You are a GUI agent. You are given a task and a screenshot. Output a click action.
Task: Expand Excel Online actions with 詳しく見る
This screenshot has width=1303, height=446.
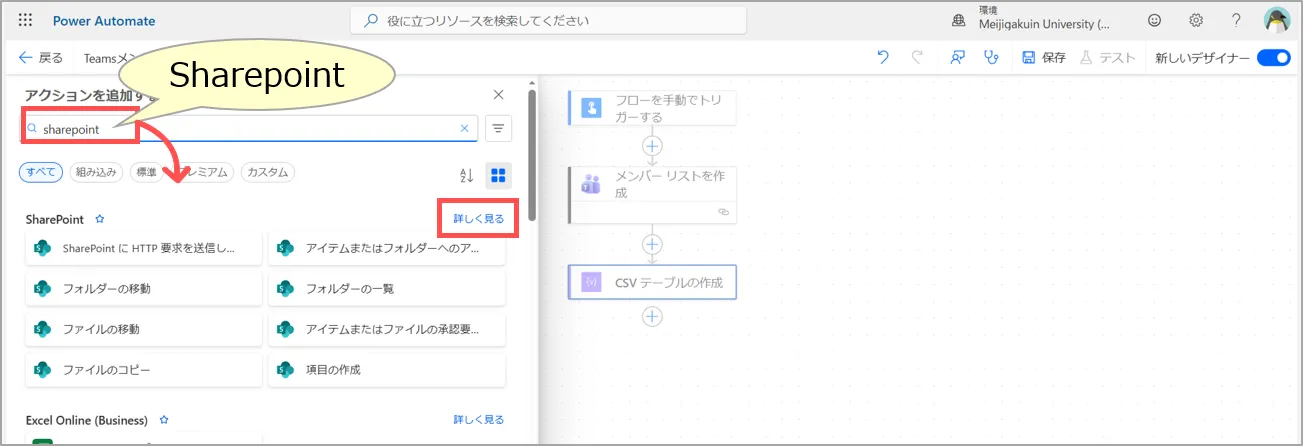tap(479, 420)
